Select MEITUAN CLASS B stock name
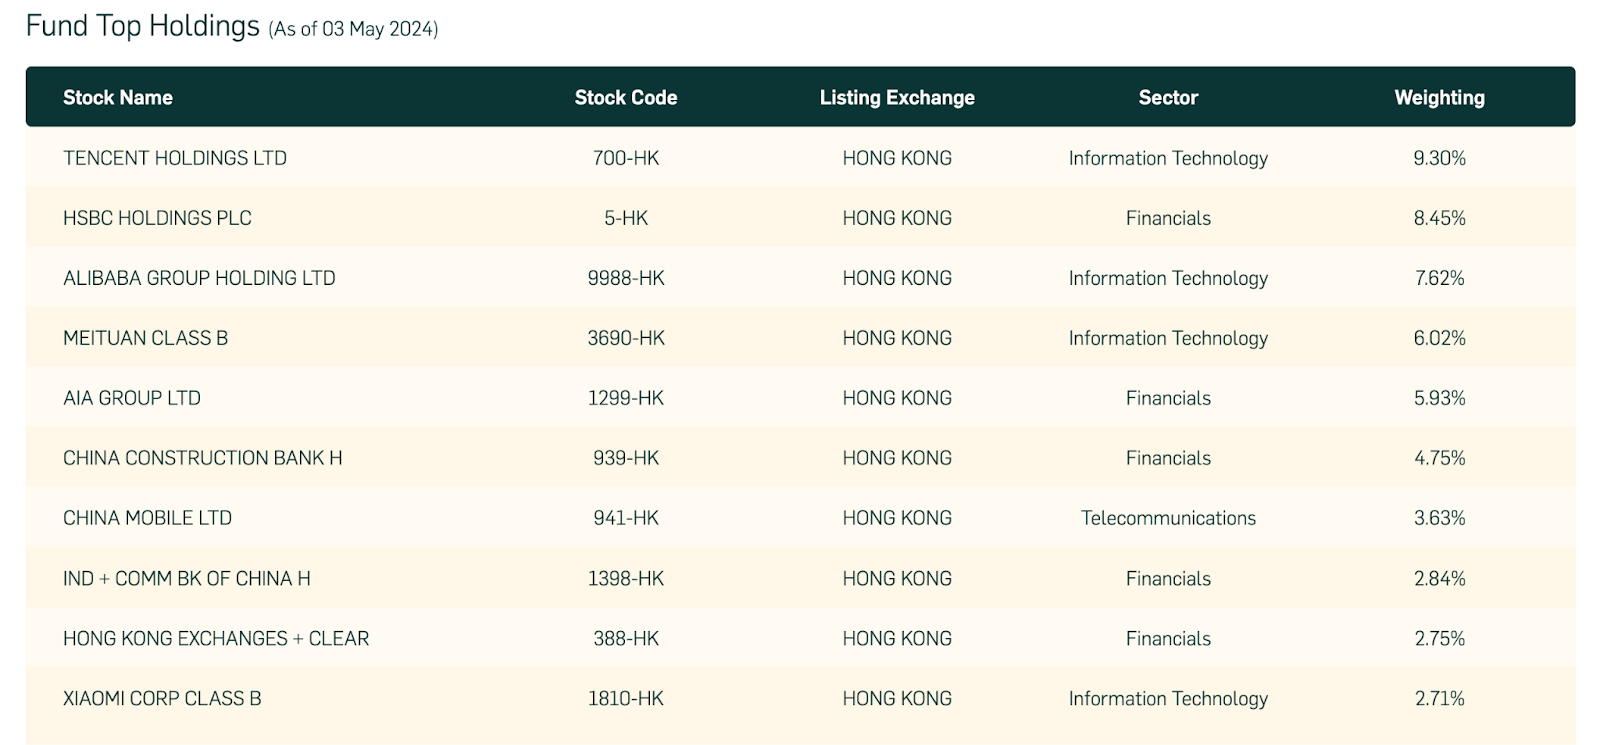This screenshot has width=1600, height=745. pos(145,338)
